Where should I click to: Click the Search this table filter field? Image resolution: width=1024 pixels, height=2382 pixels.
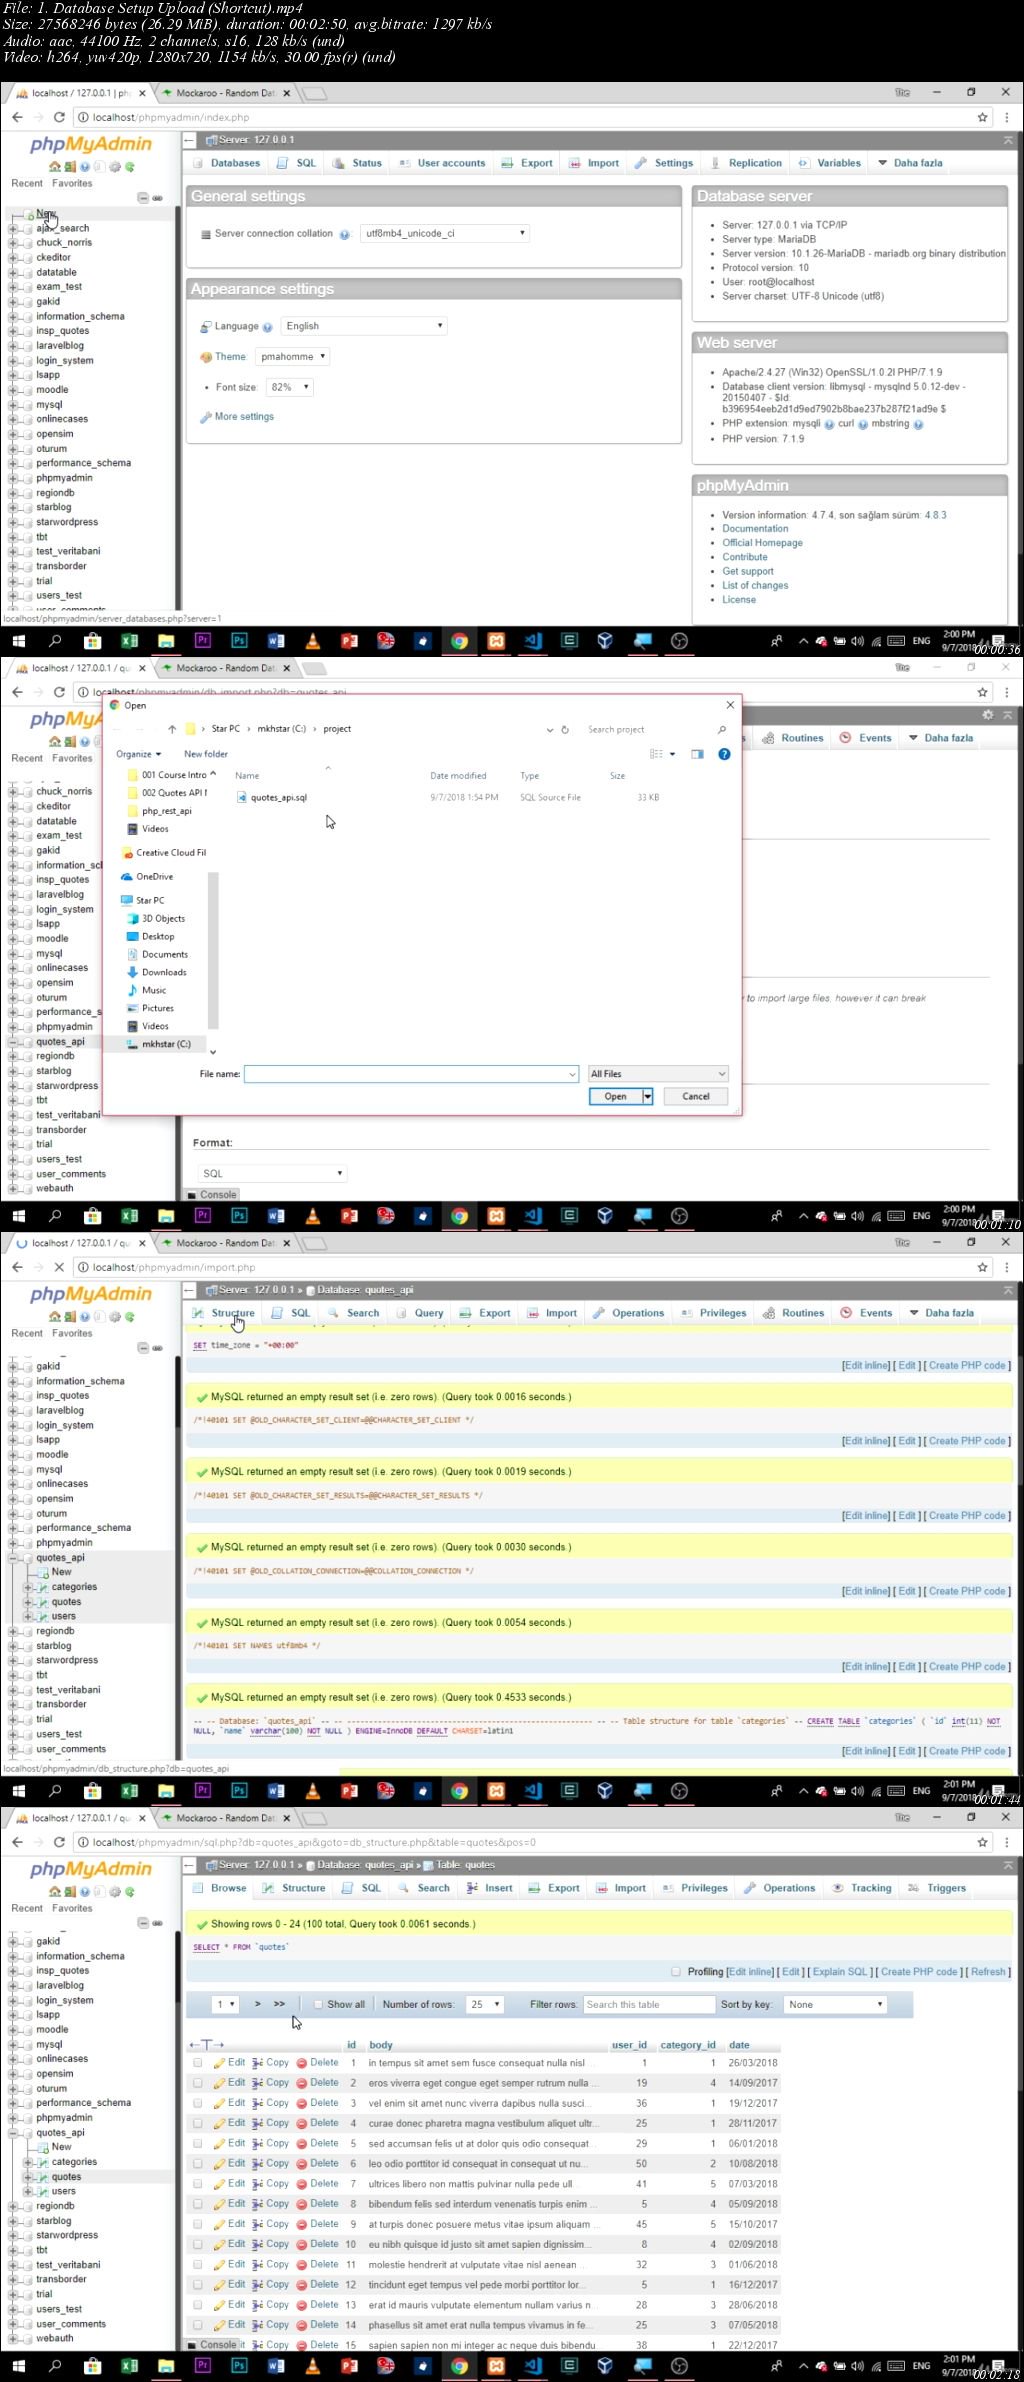coord(649,2004)
